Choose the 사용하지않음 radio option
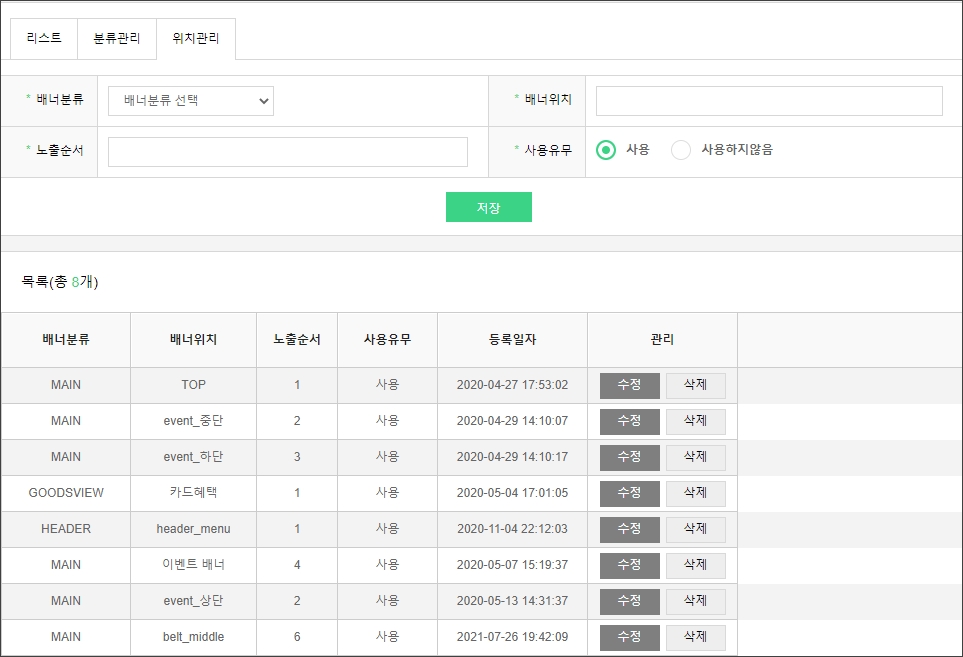963x657 pixels. click(x=681, y=150)
